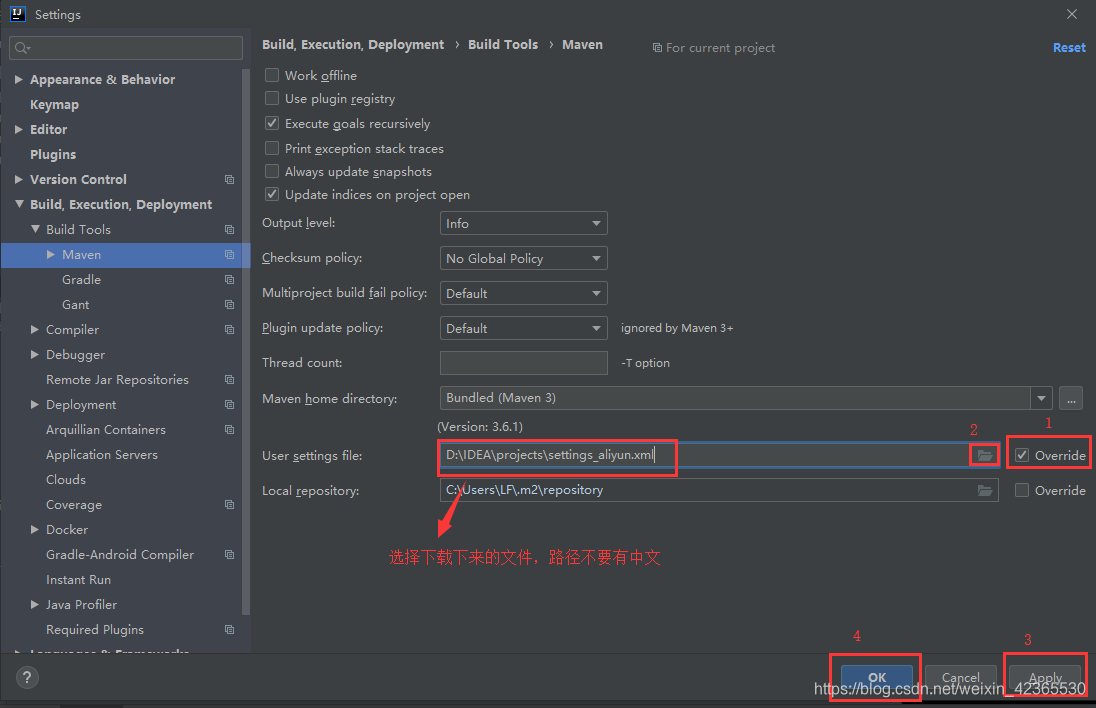Click project-level icon next to Build Tools
Screen dimensions: 1096x708
tap(229, 229)
